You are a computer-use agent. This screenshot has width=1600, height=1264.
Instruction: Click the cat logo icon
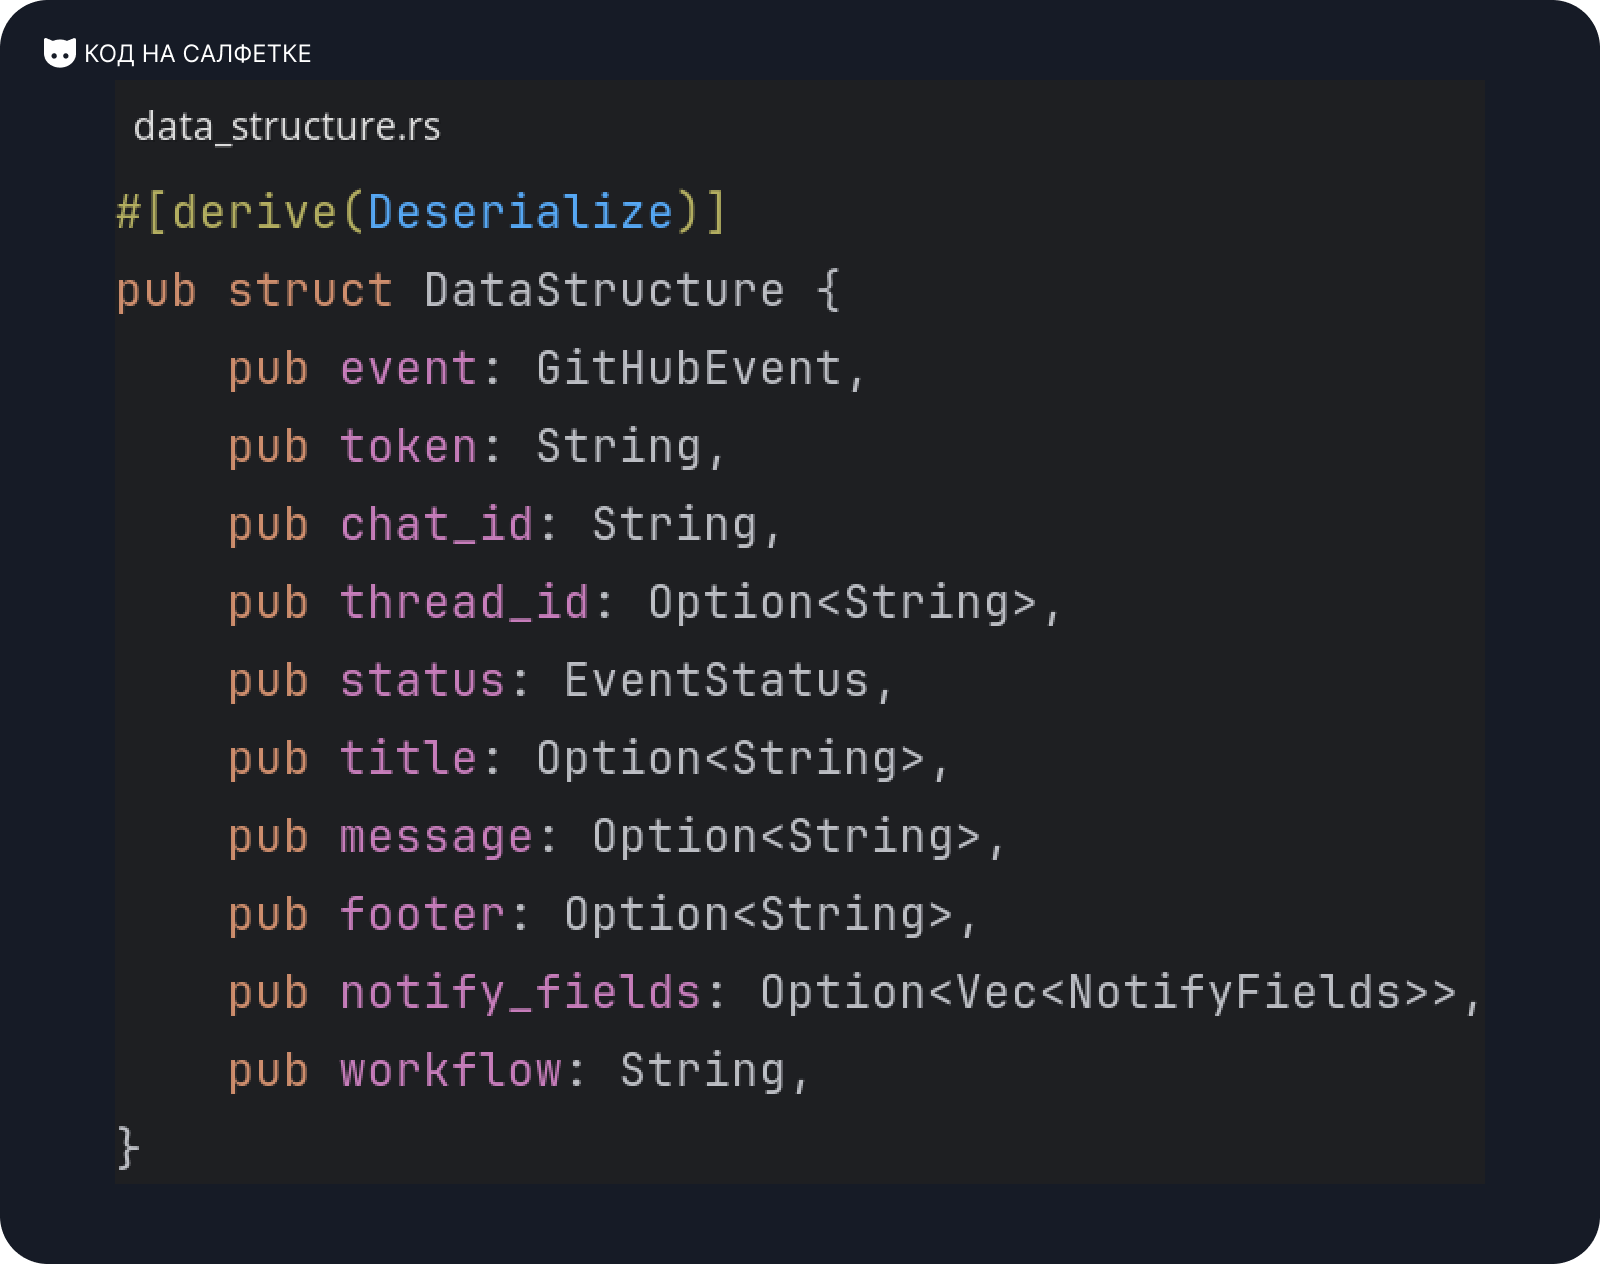click(x=60, y=53)
